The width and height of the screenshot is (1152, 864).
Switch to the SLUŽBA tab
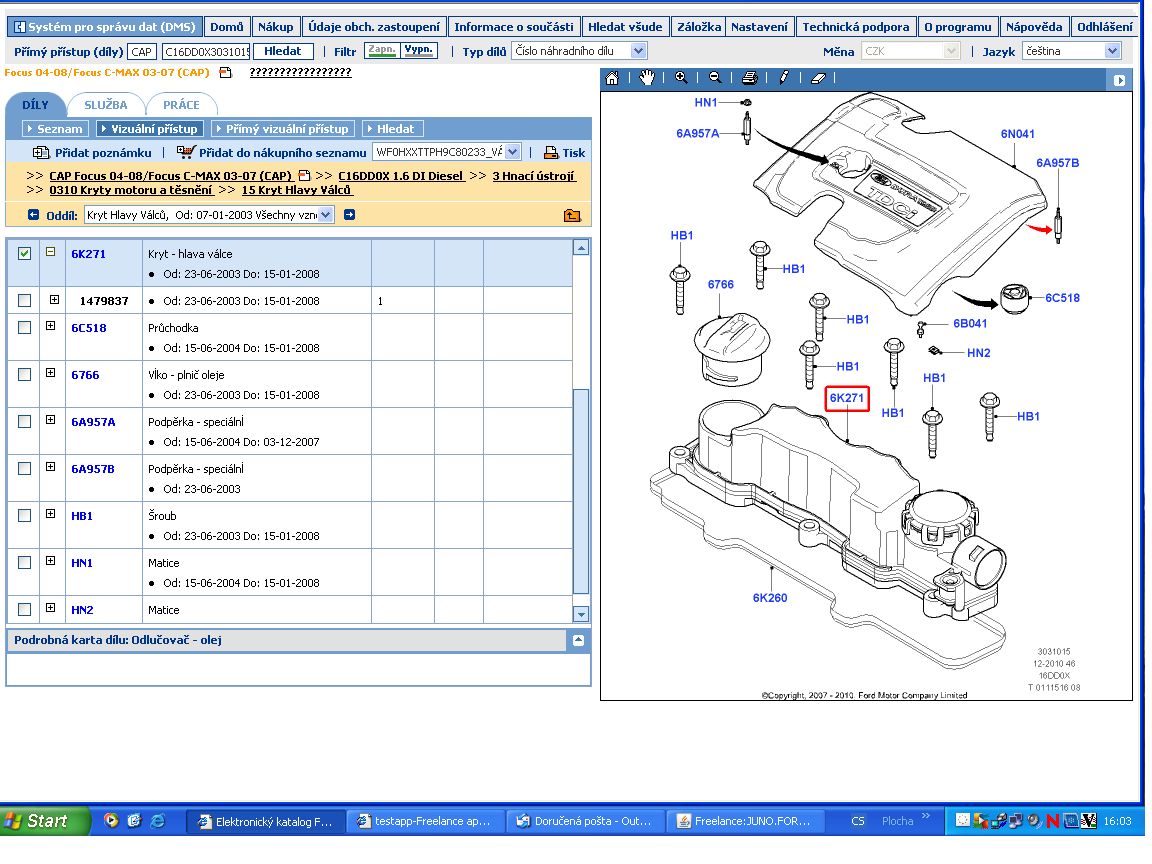[105, 104]
